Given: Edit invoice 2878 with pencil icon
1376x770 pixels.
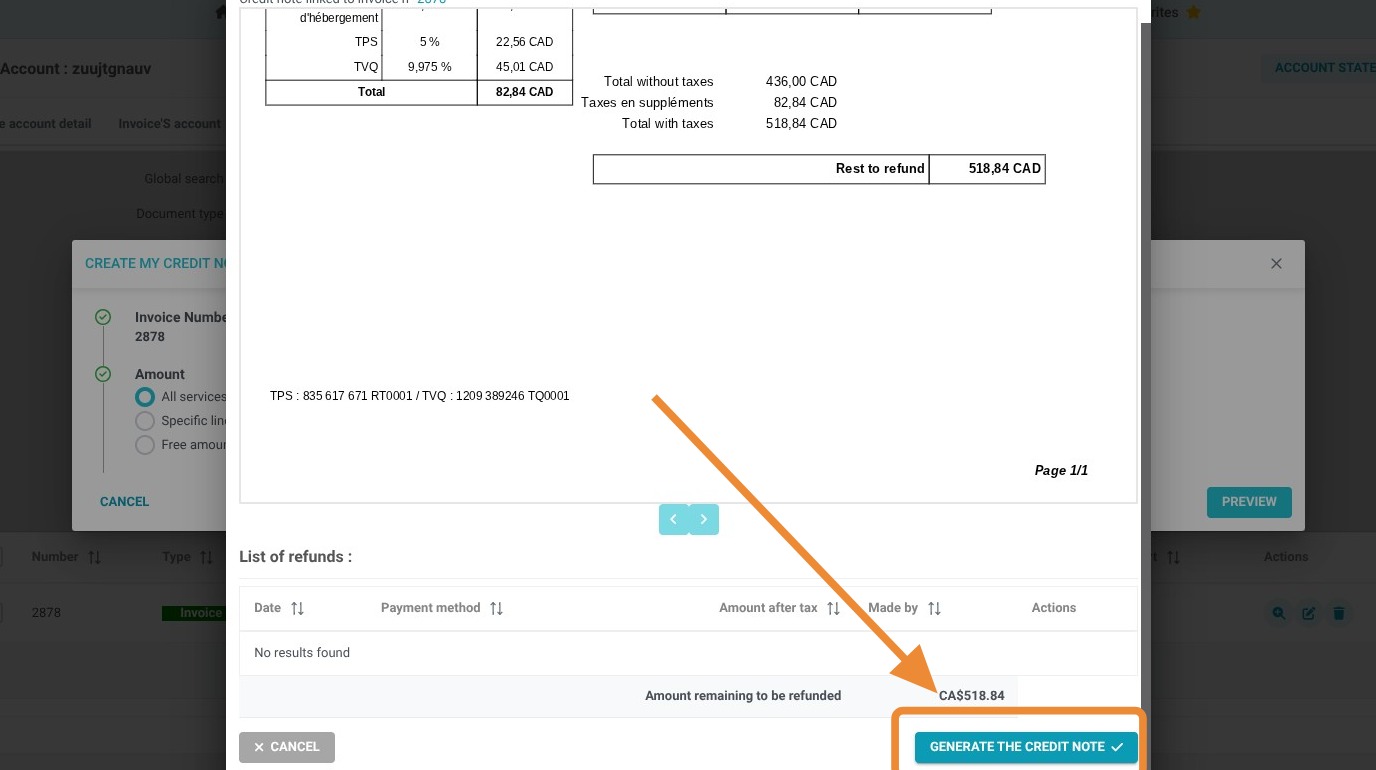Looking at the screenshot, I should tap(1309, 613).
